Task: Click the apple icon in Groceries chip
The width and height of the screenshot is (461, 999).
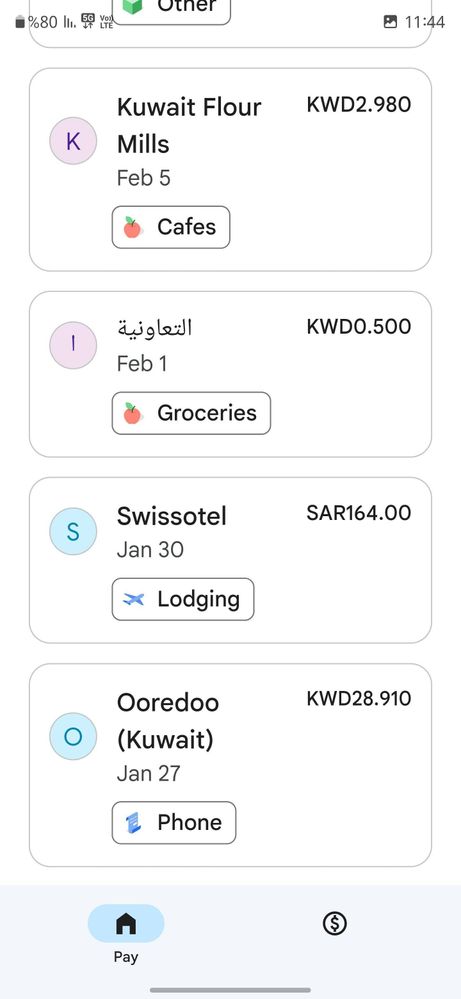Action: click(132, 413)
